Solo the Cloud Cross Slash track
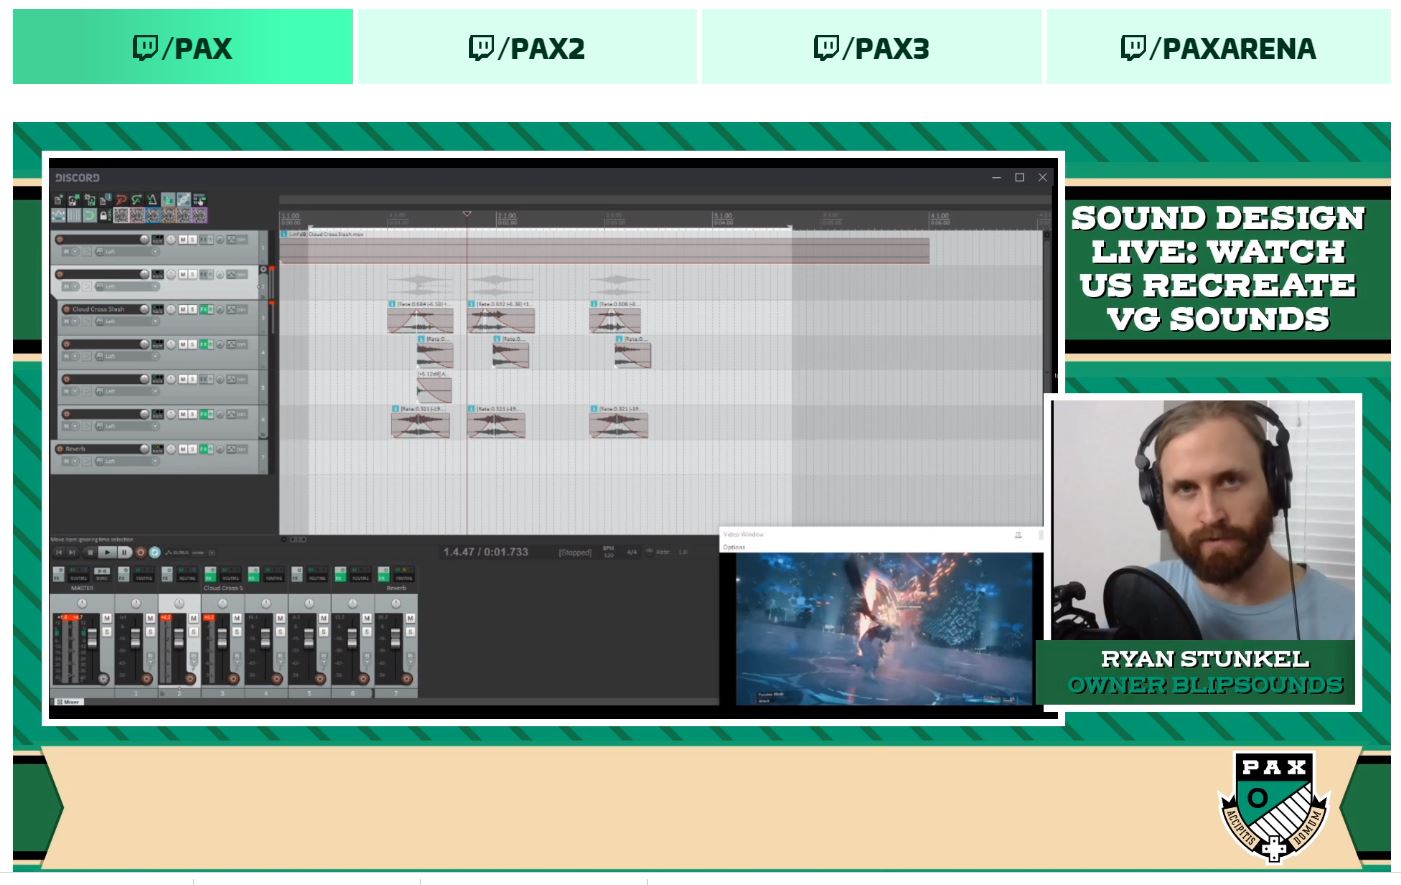The image size is (1401, 885). click(x=192, y=309)
